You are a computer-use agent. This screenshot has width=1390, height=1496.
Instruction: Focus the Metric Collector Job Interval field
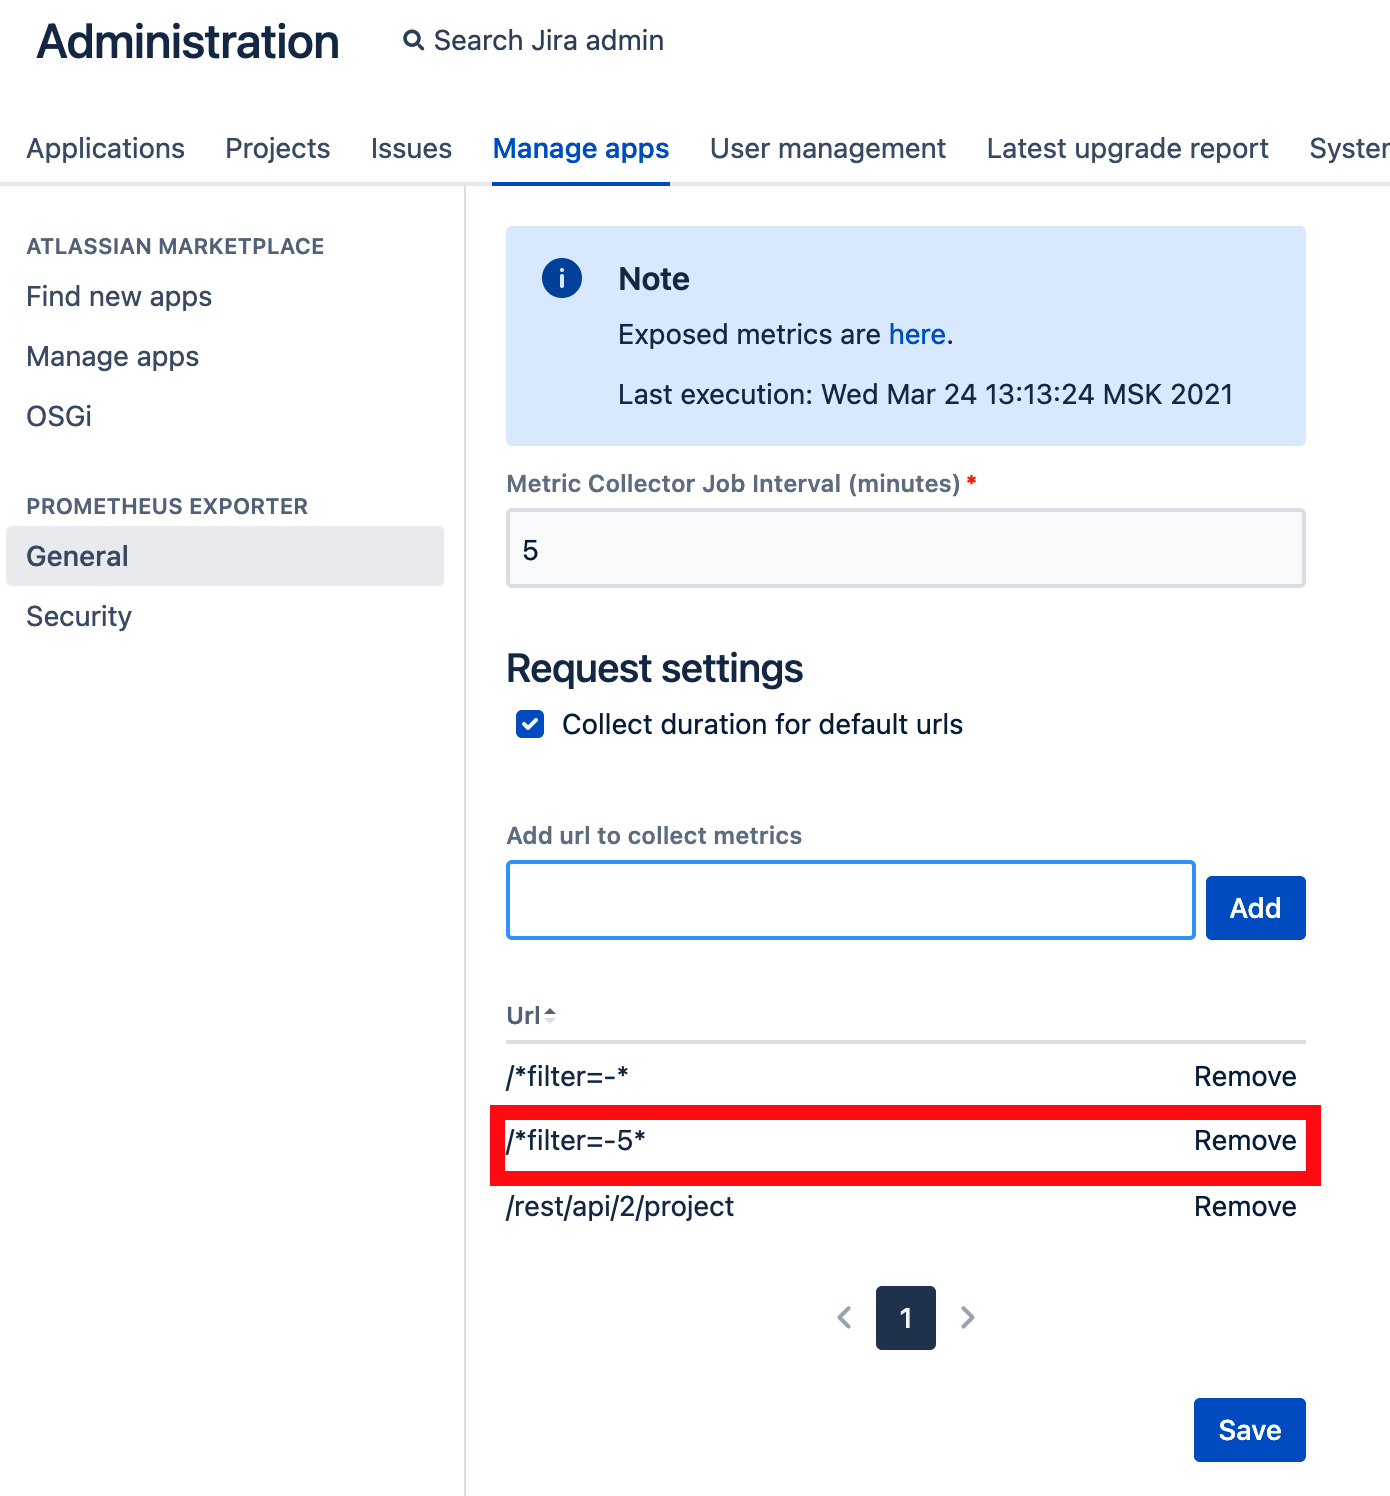coord(906,548)
